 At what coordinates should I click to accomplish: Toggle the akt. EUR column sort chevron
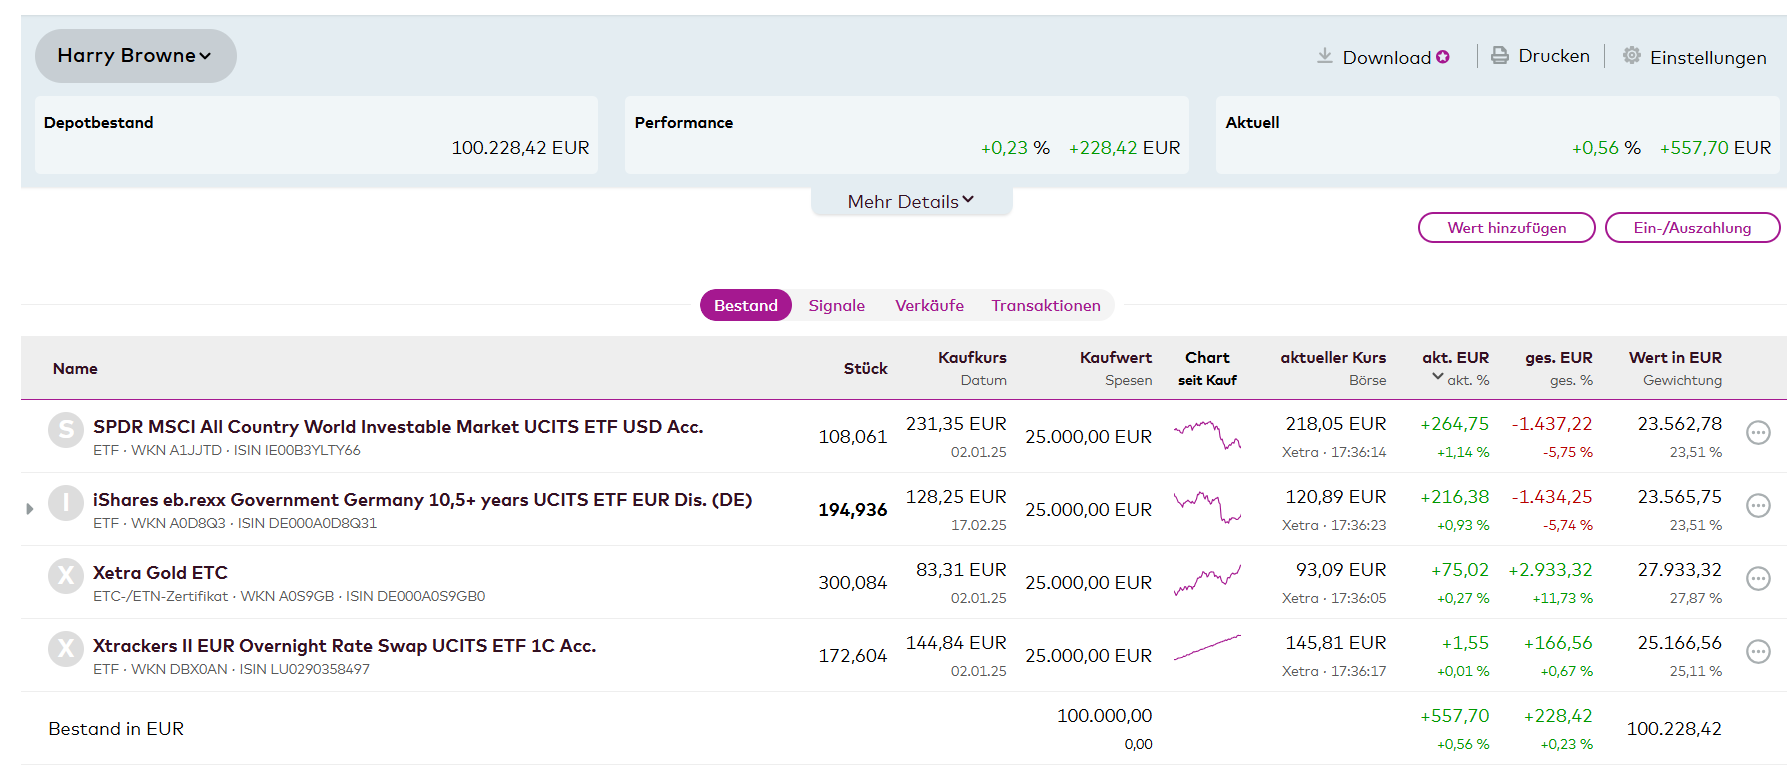pyautogui.click(x=1437, y=377)
